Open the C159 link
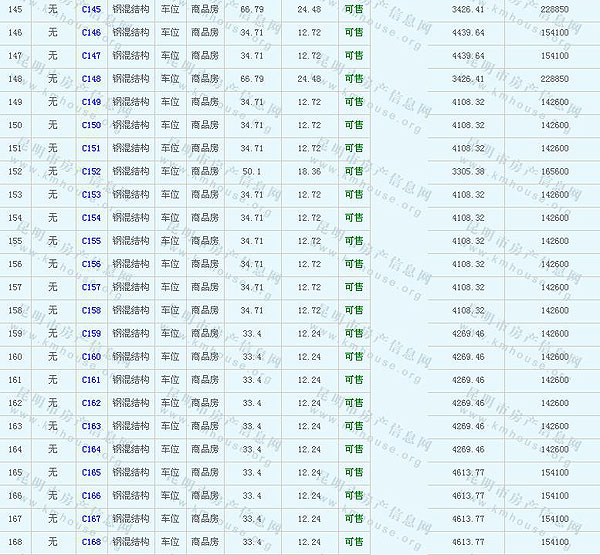The image size is (600, 555). [91, 334]
